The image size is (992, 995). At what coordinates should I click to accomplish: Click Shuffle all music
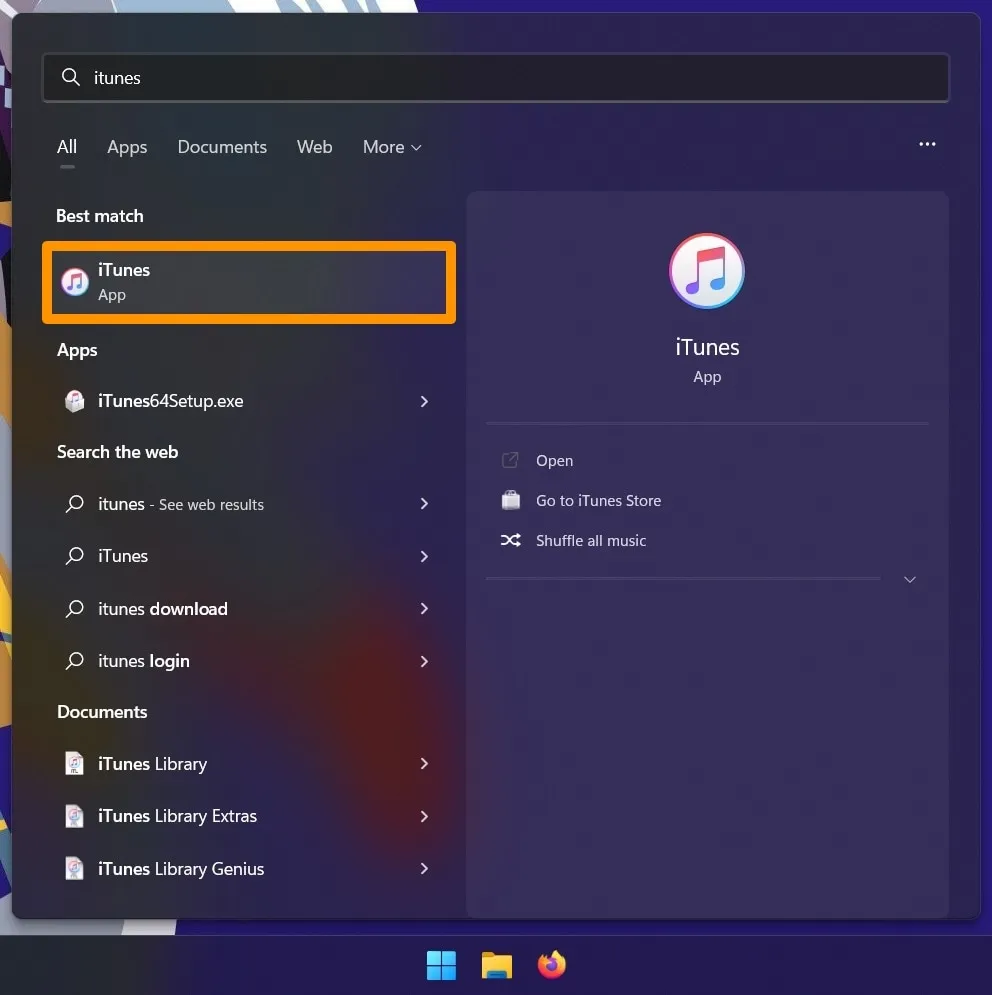pyautogui.click(x=591, y=541)
